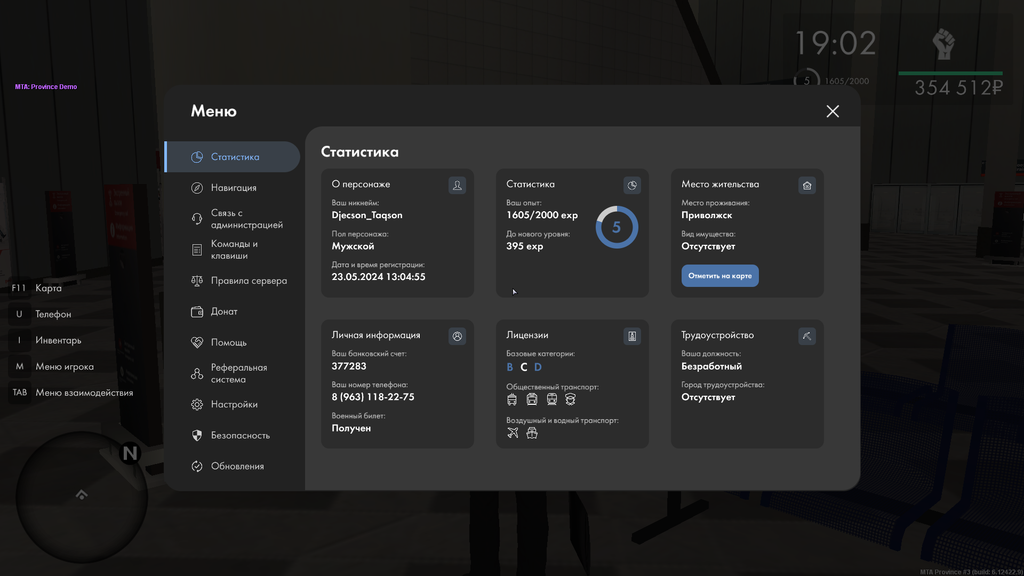Click license category B
The height and width of the screenshot is (576, 1024).
point(509,367)
